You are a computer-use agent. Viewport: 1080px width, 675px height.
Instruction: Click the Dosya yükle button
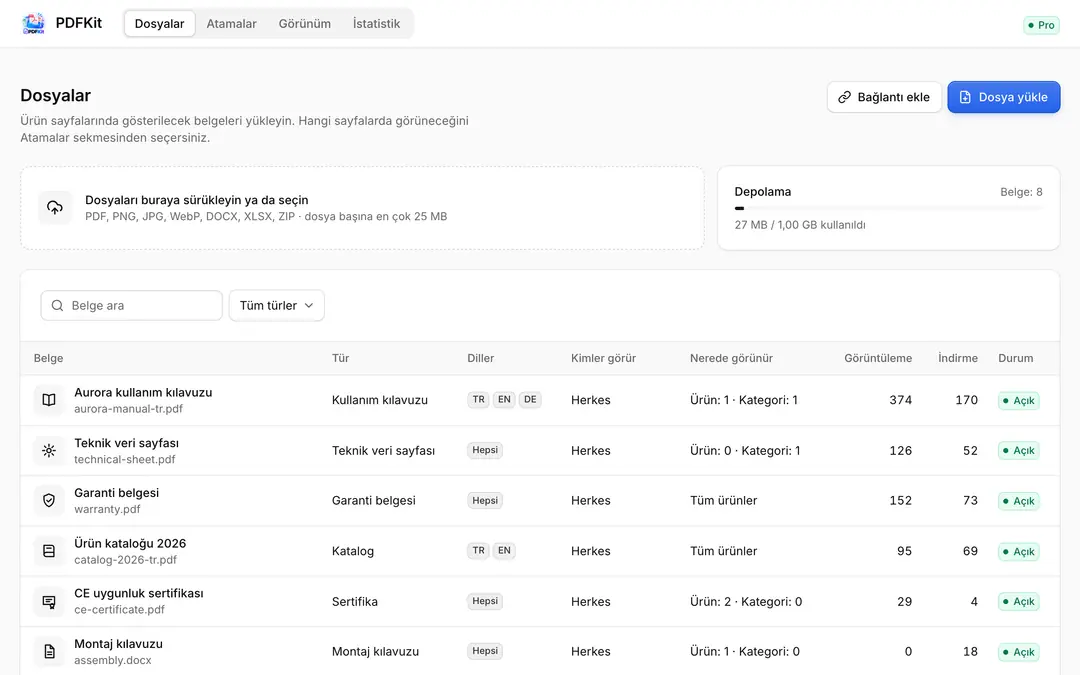[x=1004, y=97]
